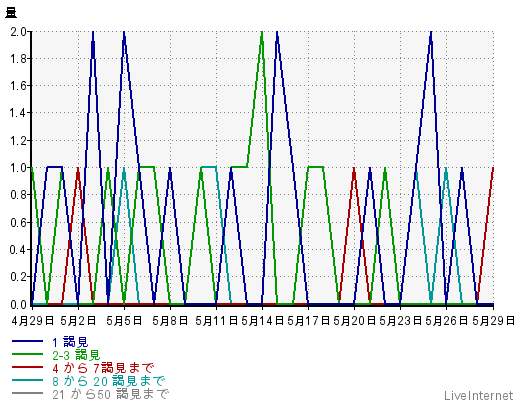
Task: Click the 5月29日 x-axis date label
Action: (493, 321)
